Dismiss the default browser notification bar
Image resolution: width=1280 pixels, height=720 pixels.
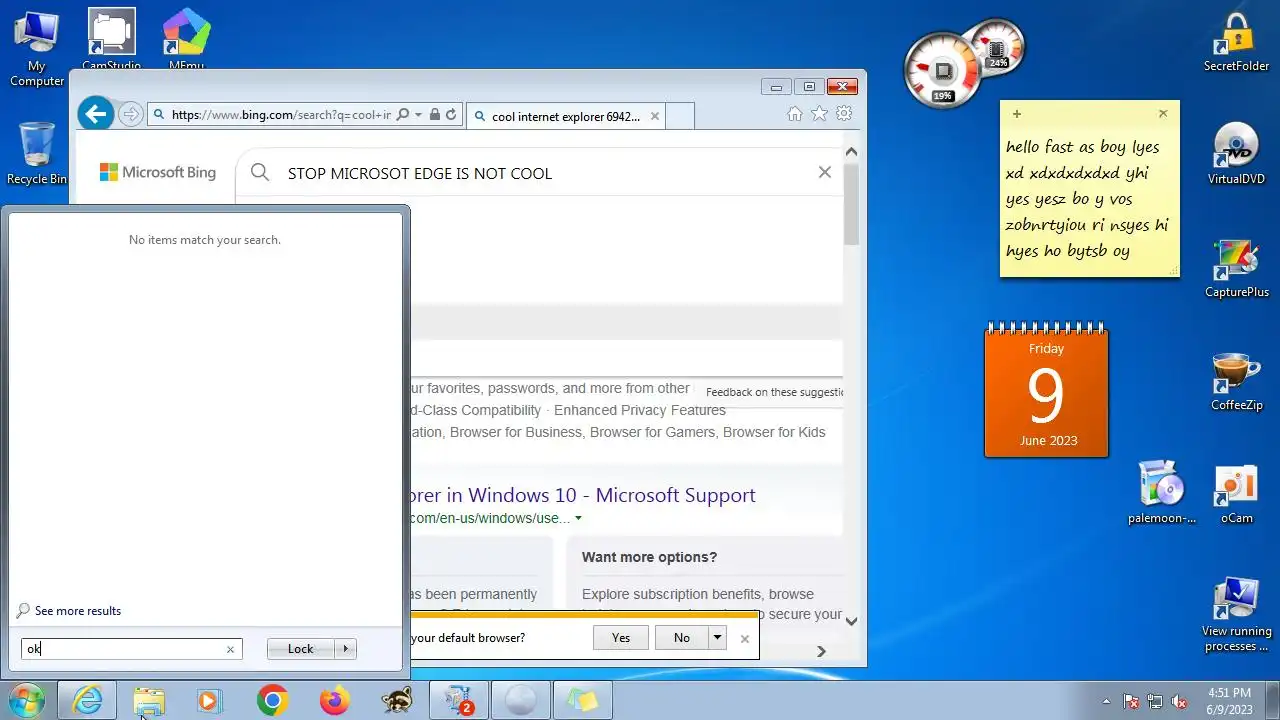[744, 639]
